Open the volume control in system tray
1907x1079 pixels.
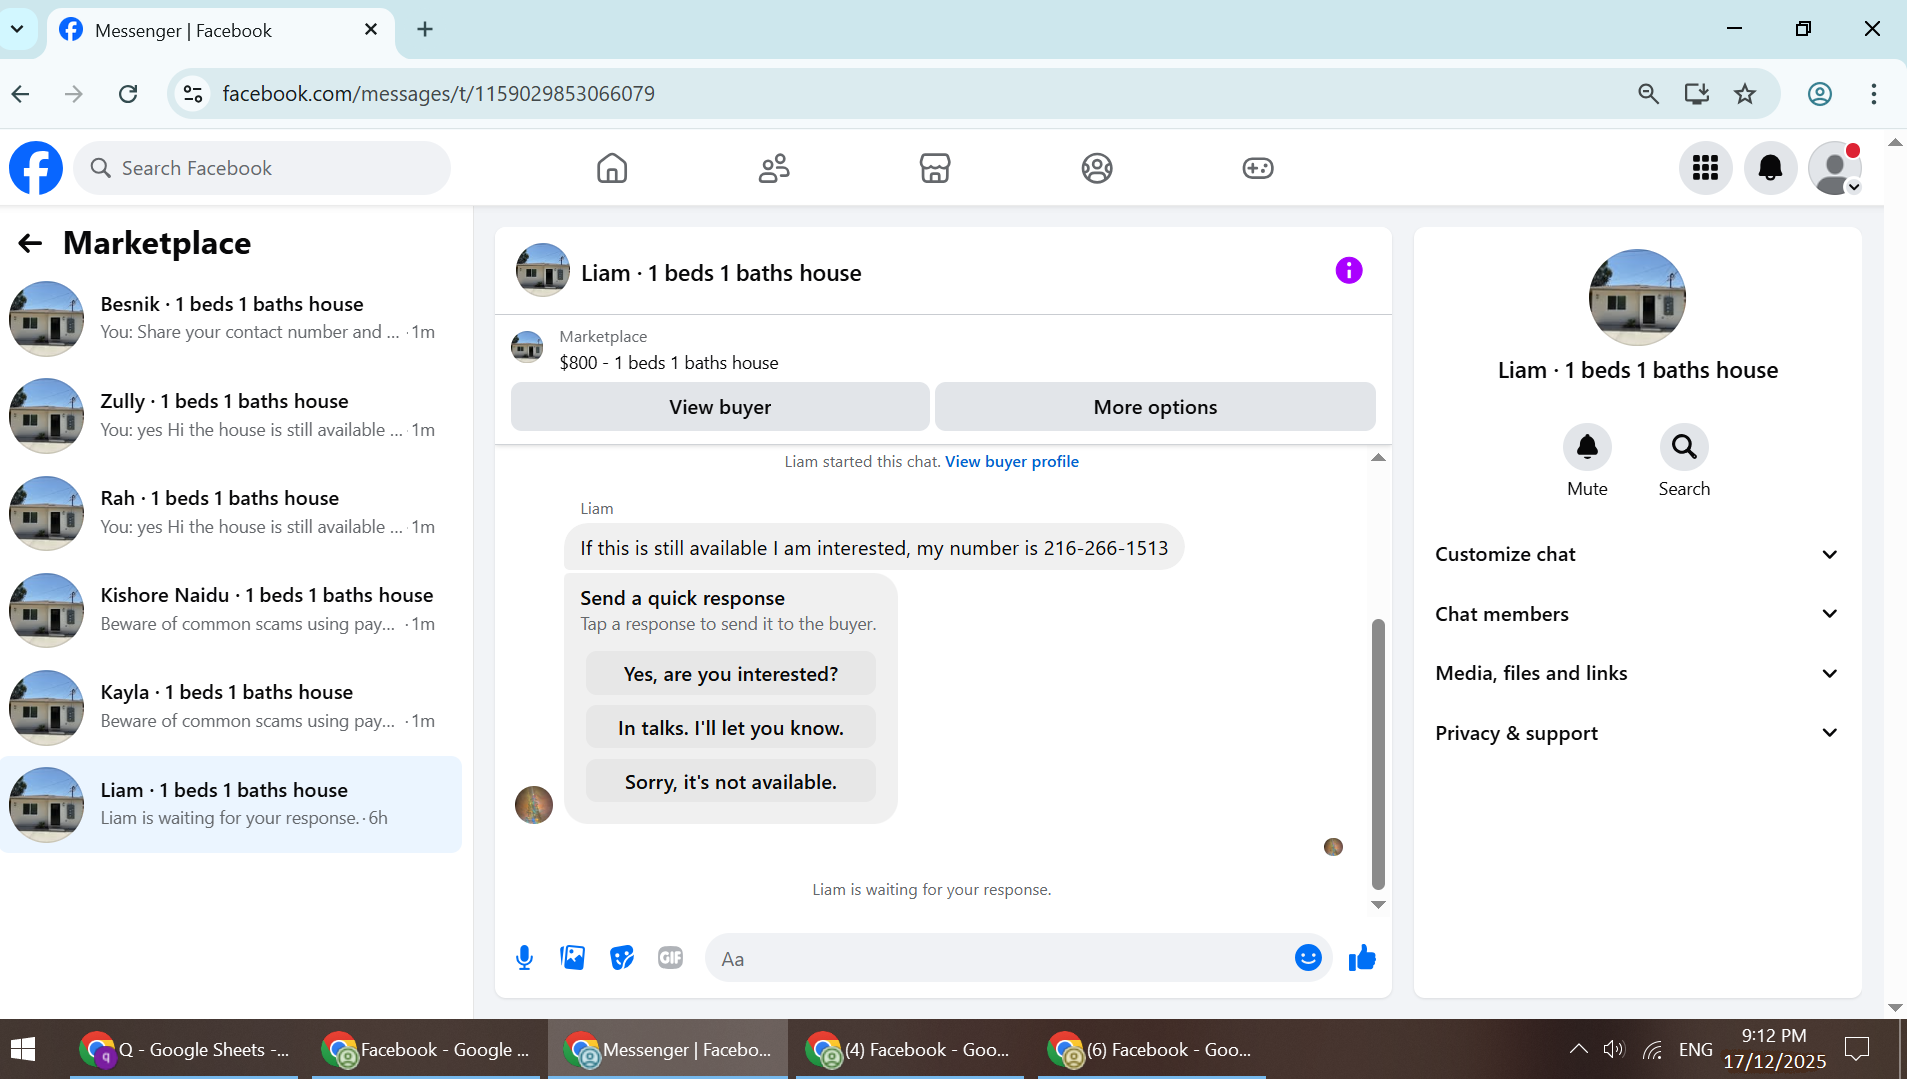[1614, 1049]
